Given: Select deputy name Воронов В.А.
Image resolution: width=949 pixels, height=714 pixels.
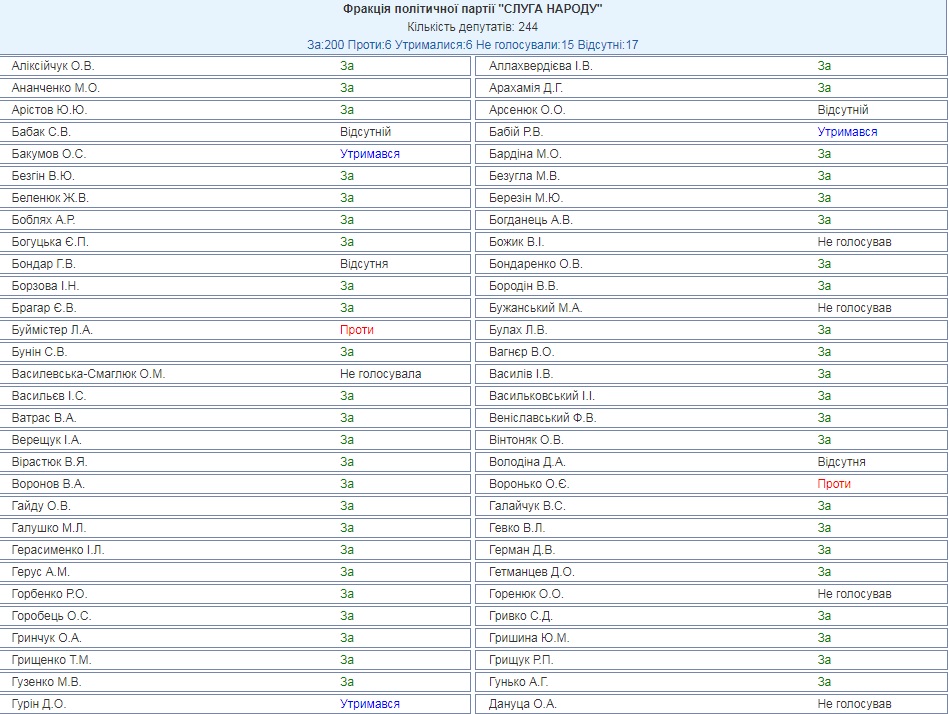Looking at the screenshot, I should tap(48, 484).
